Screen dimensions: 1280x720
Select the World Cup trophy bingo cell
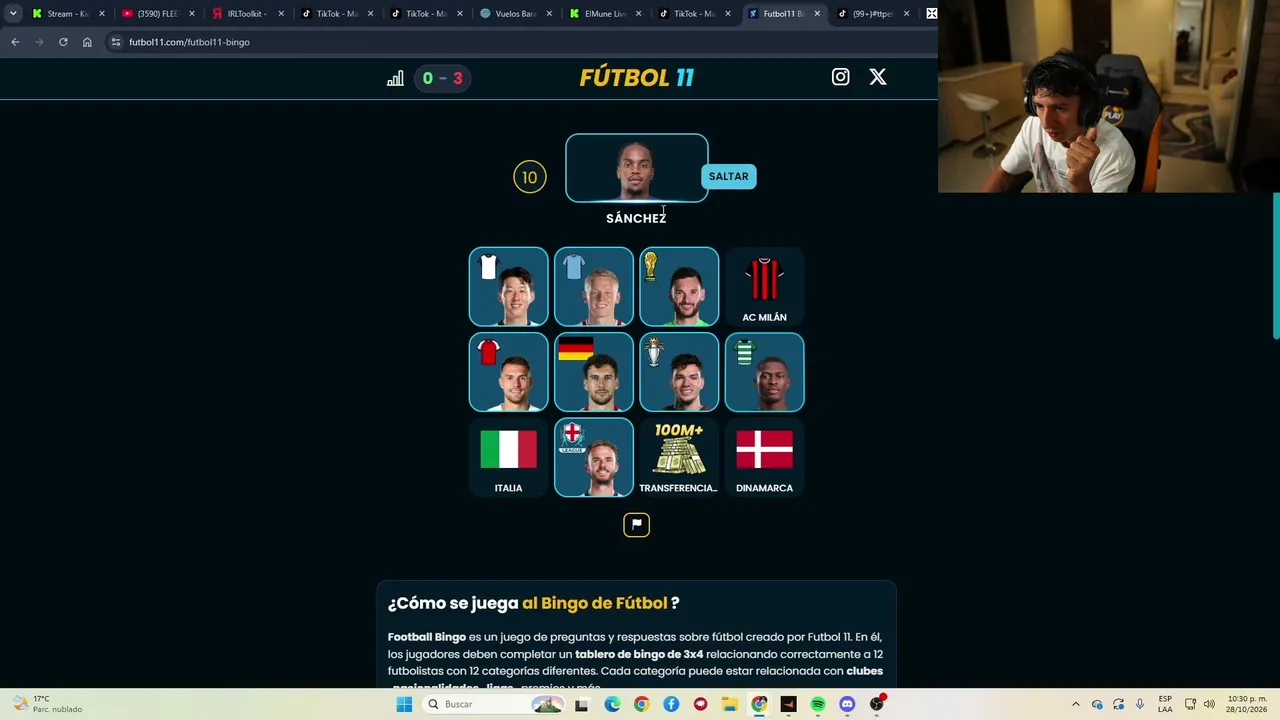click(679, 287)
